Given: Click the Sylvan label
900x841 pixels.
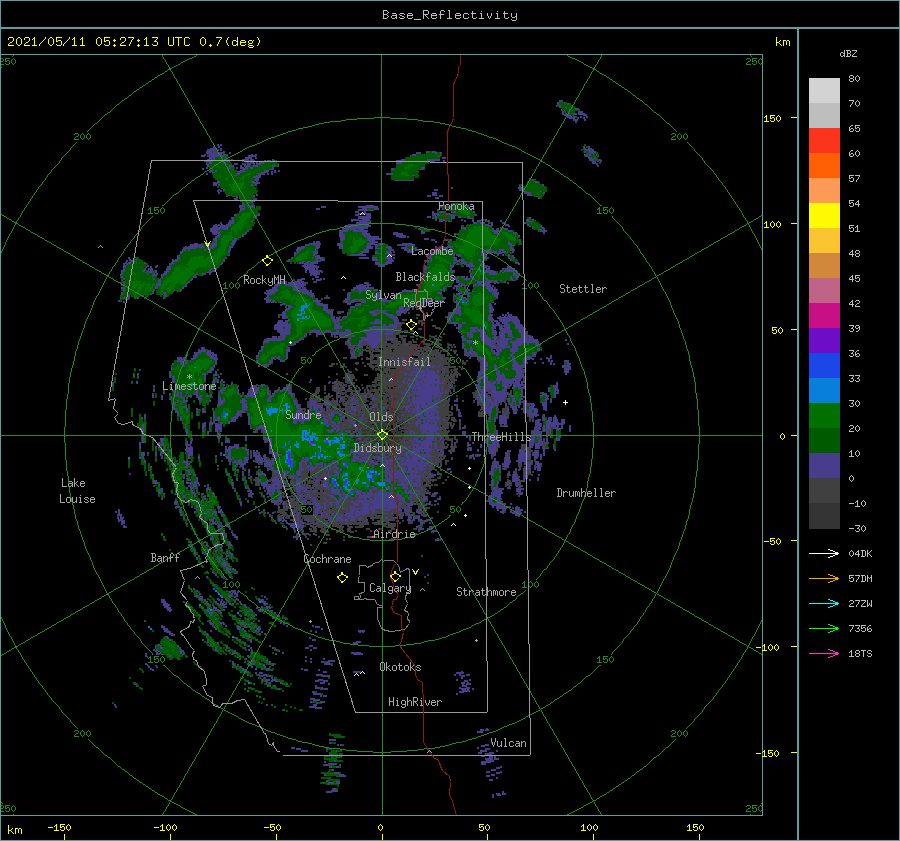Looking at the screenshot, I should (383, 295).
